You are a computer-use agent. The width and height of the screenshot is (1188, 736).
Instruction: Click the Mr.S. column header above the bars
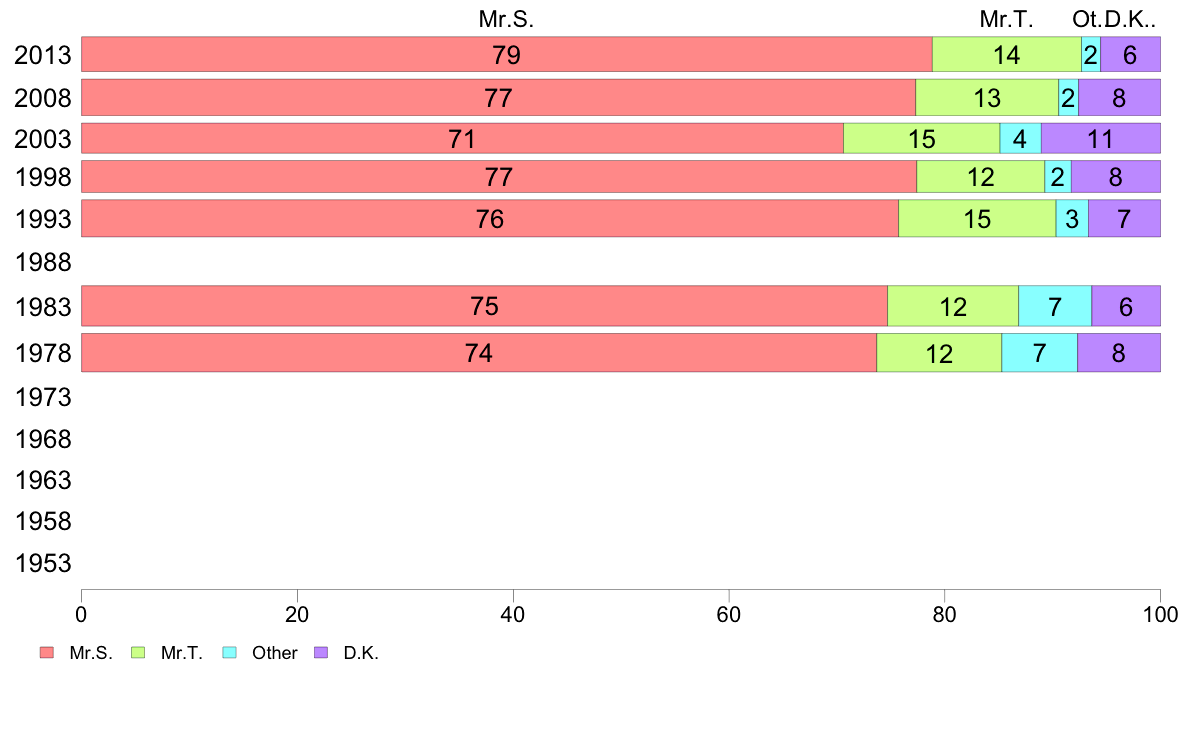[507, 19]
